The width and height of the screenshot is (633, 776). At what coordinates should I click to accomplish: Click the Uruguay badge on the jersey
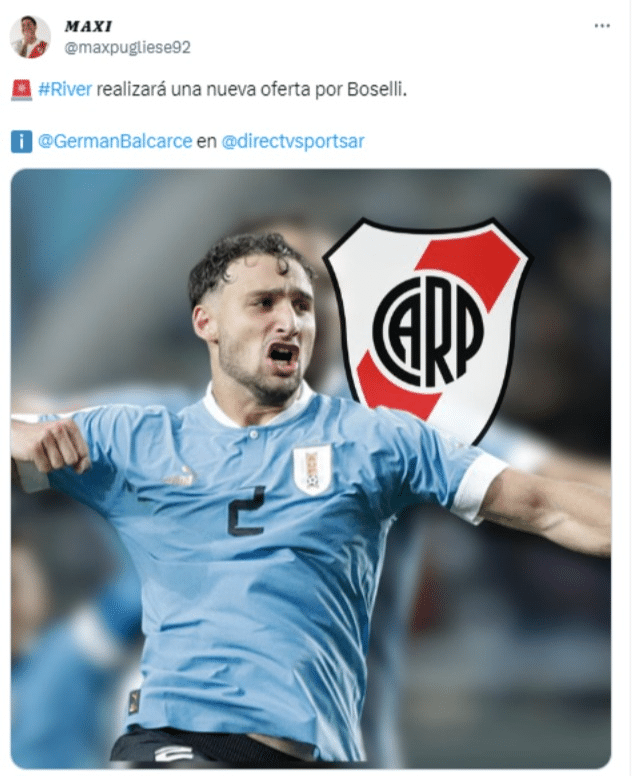pyautogui.click(x=312, y=469)
